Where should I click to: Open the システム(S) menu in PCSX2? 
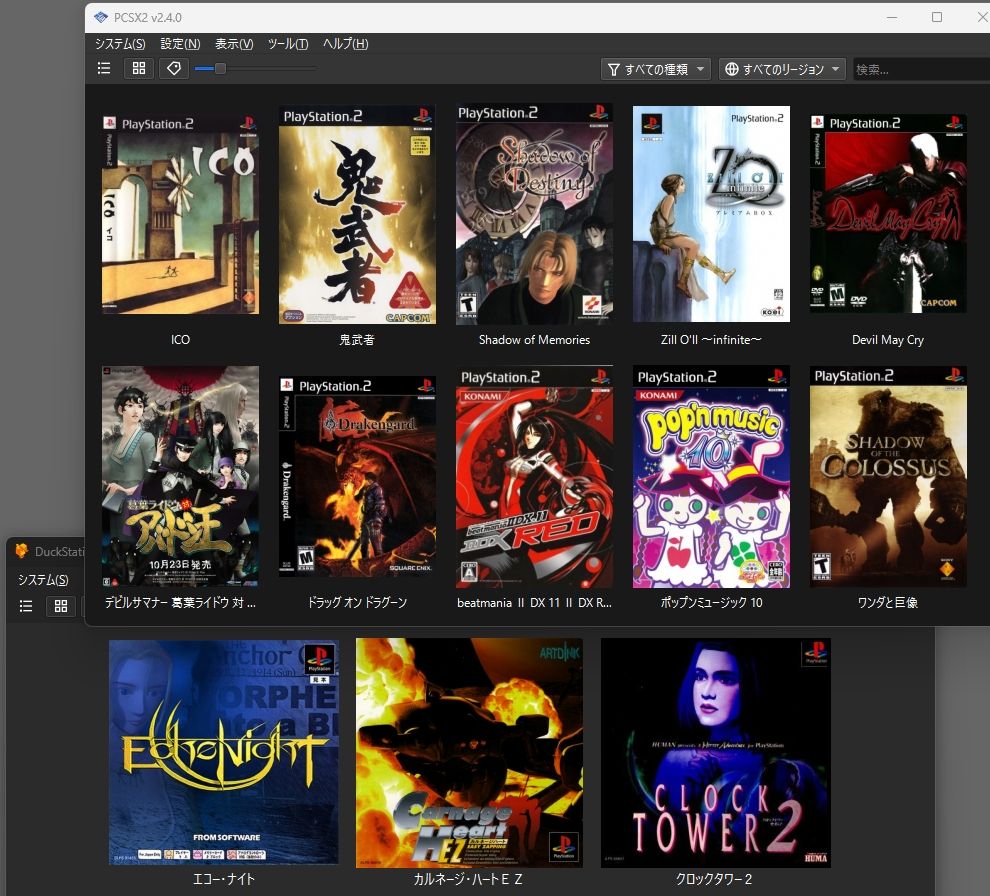pos(120,44)
